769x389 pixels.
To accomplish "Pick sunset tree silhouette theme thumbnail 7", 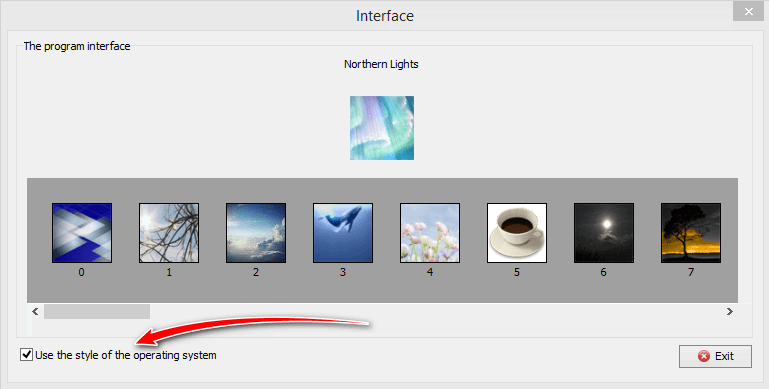I will pos(691,233).
